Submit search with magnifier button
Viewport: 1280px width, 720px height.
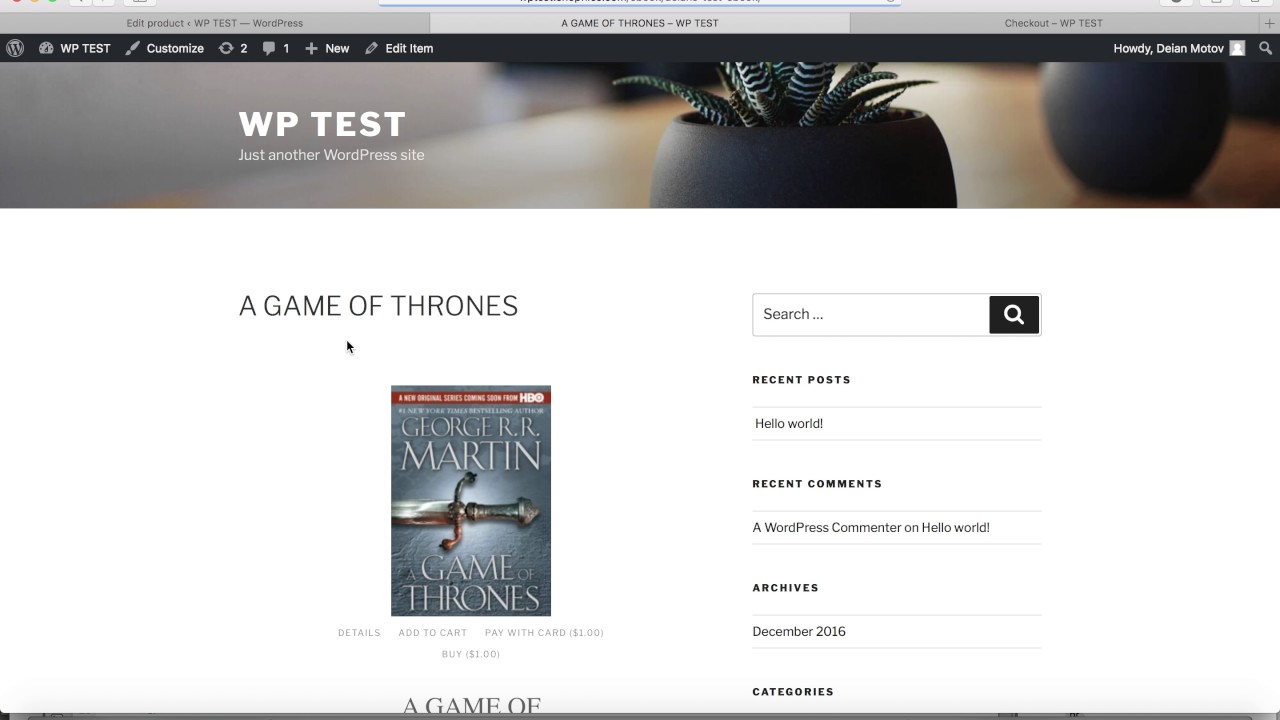point(1014,314)
